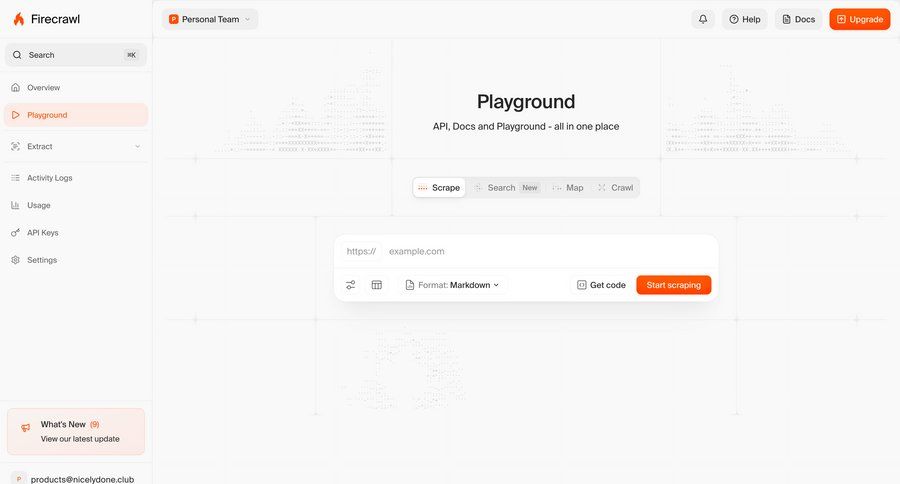Click the table view icon
This screenshot has width=900, height=484.
377,285
